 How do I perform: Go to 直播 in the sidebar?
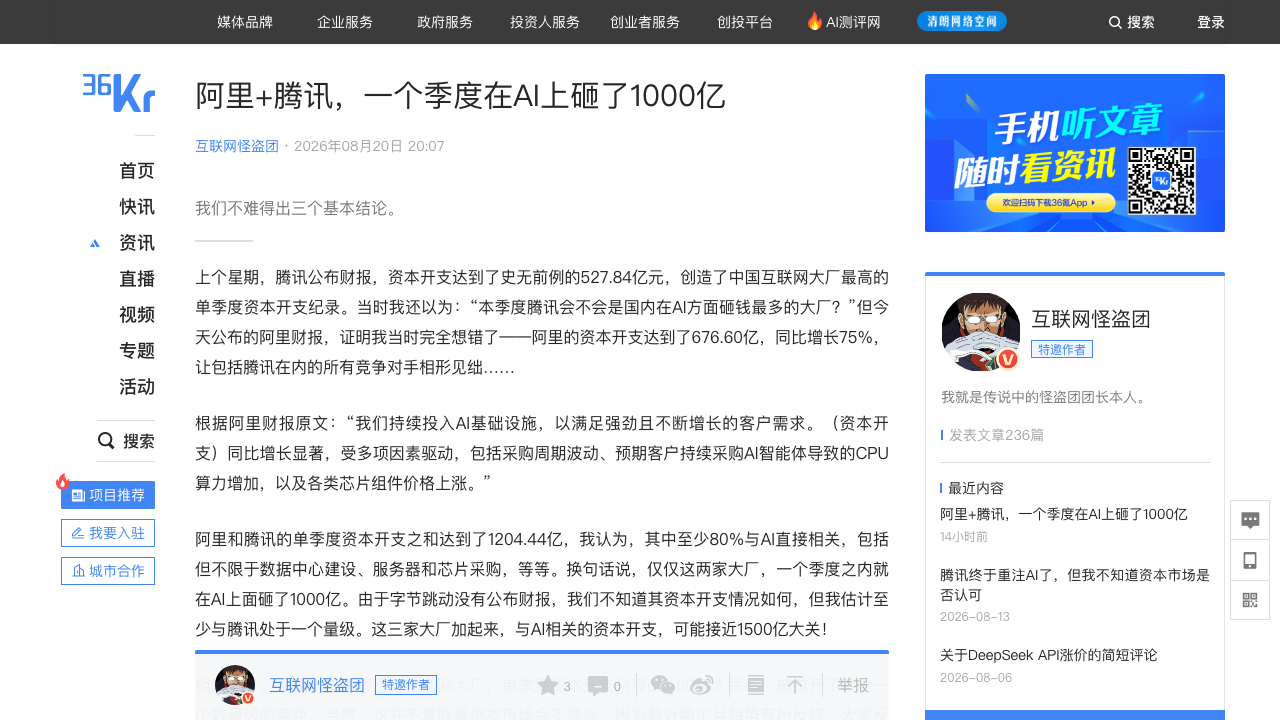137,279
